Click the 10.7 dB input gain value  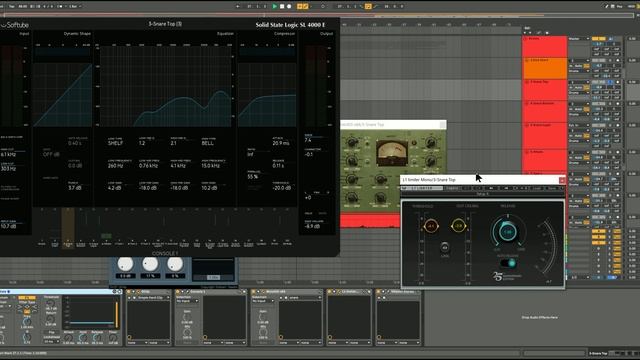9,226
